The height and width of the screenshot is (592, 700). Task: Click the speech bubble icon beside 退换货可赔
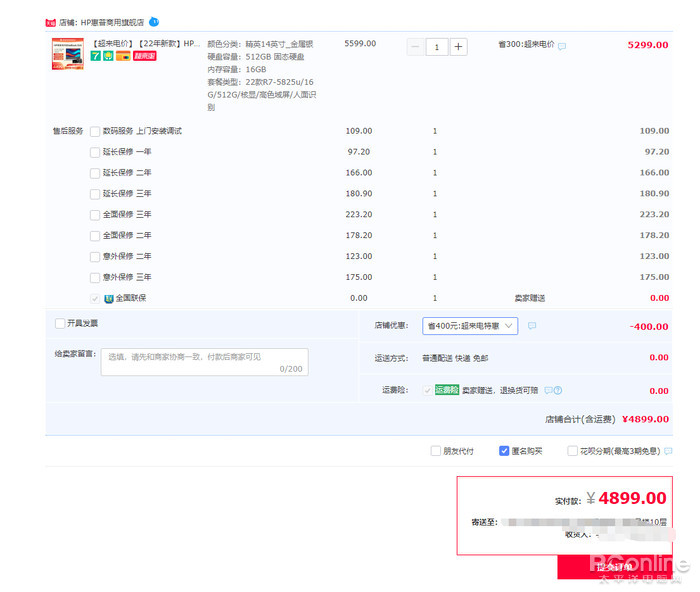[x=548, y=391]
